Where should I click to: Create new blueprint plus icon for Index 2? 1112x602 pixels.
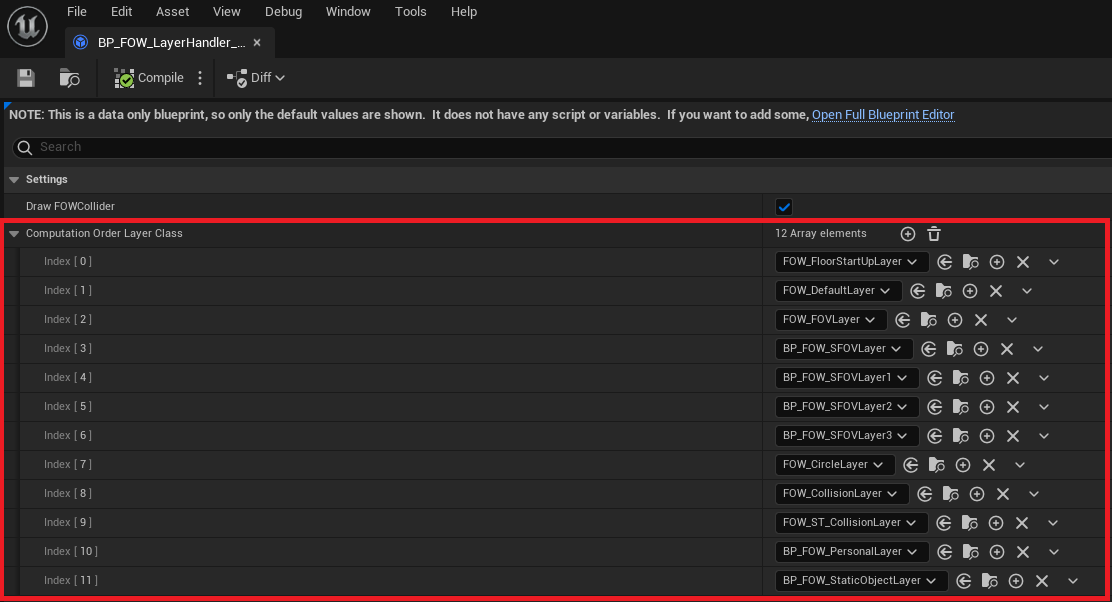point(955,320)
